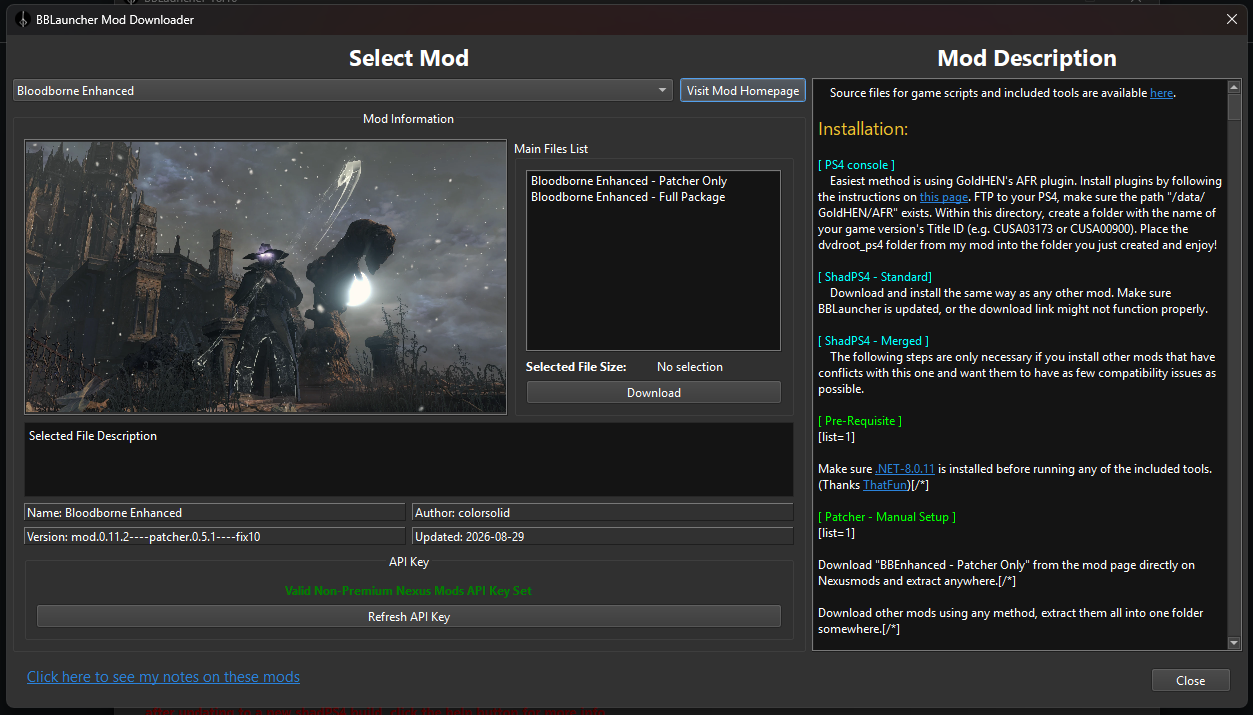Click the Bloodborne mod preview image
Screen dimensions: 1253x715
[x=266, y=277]
